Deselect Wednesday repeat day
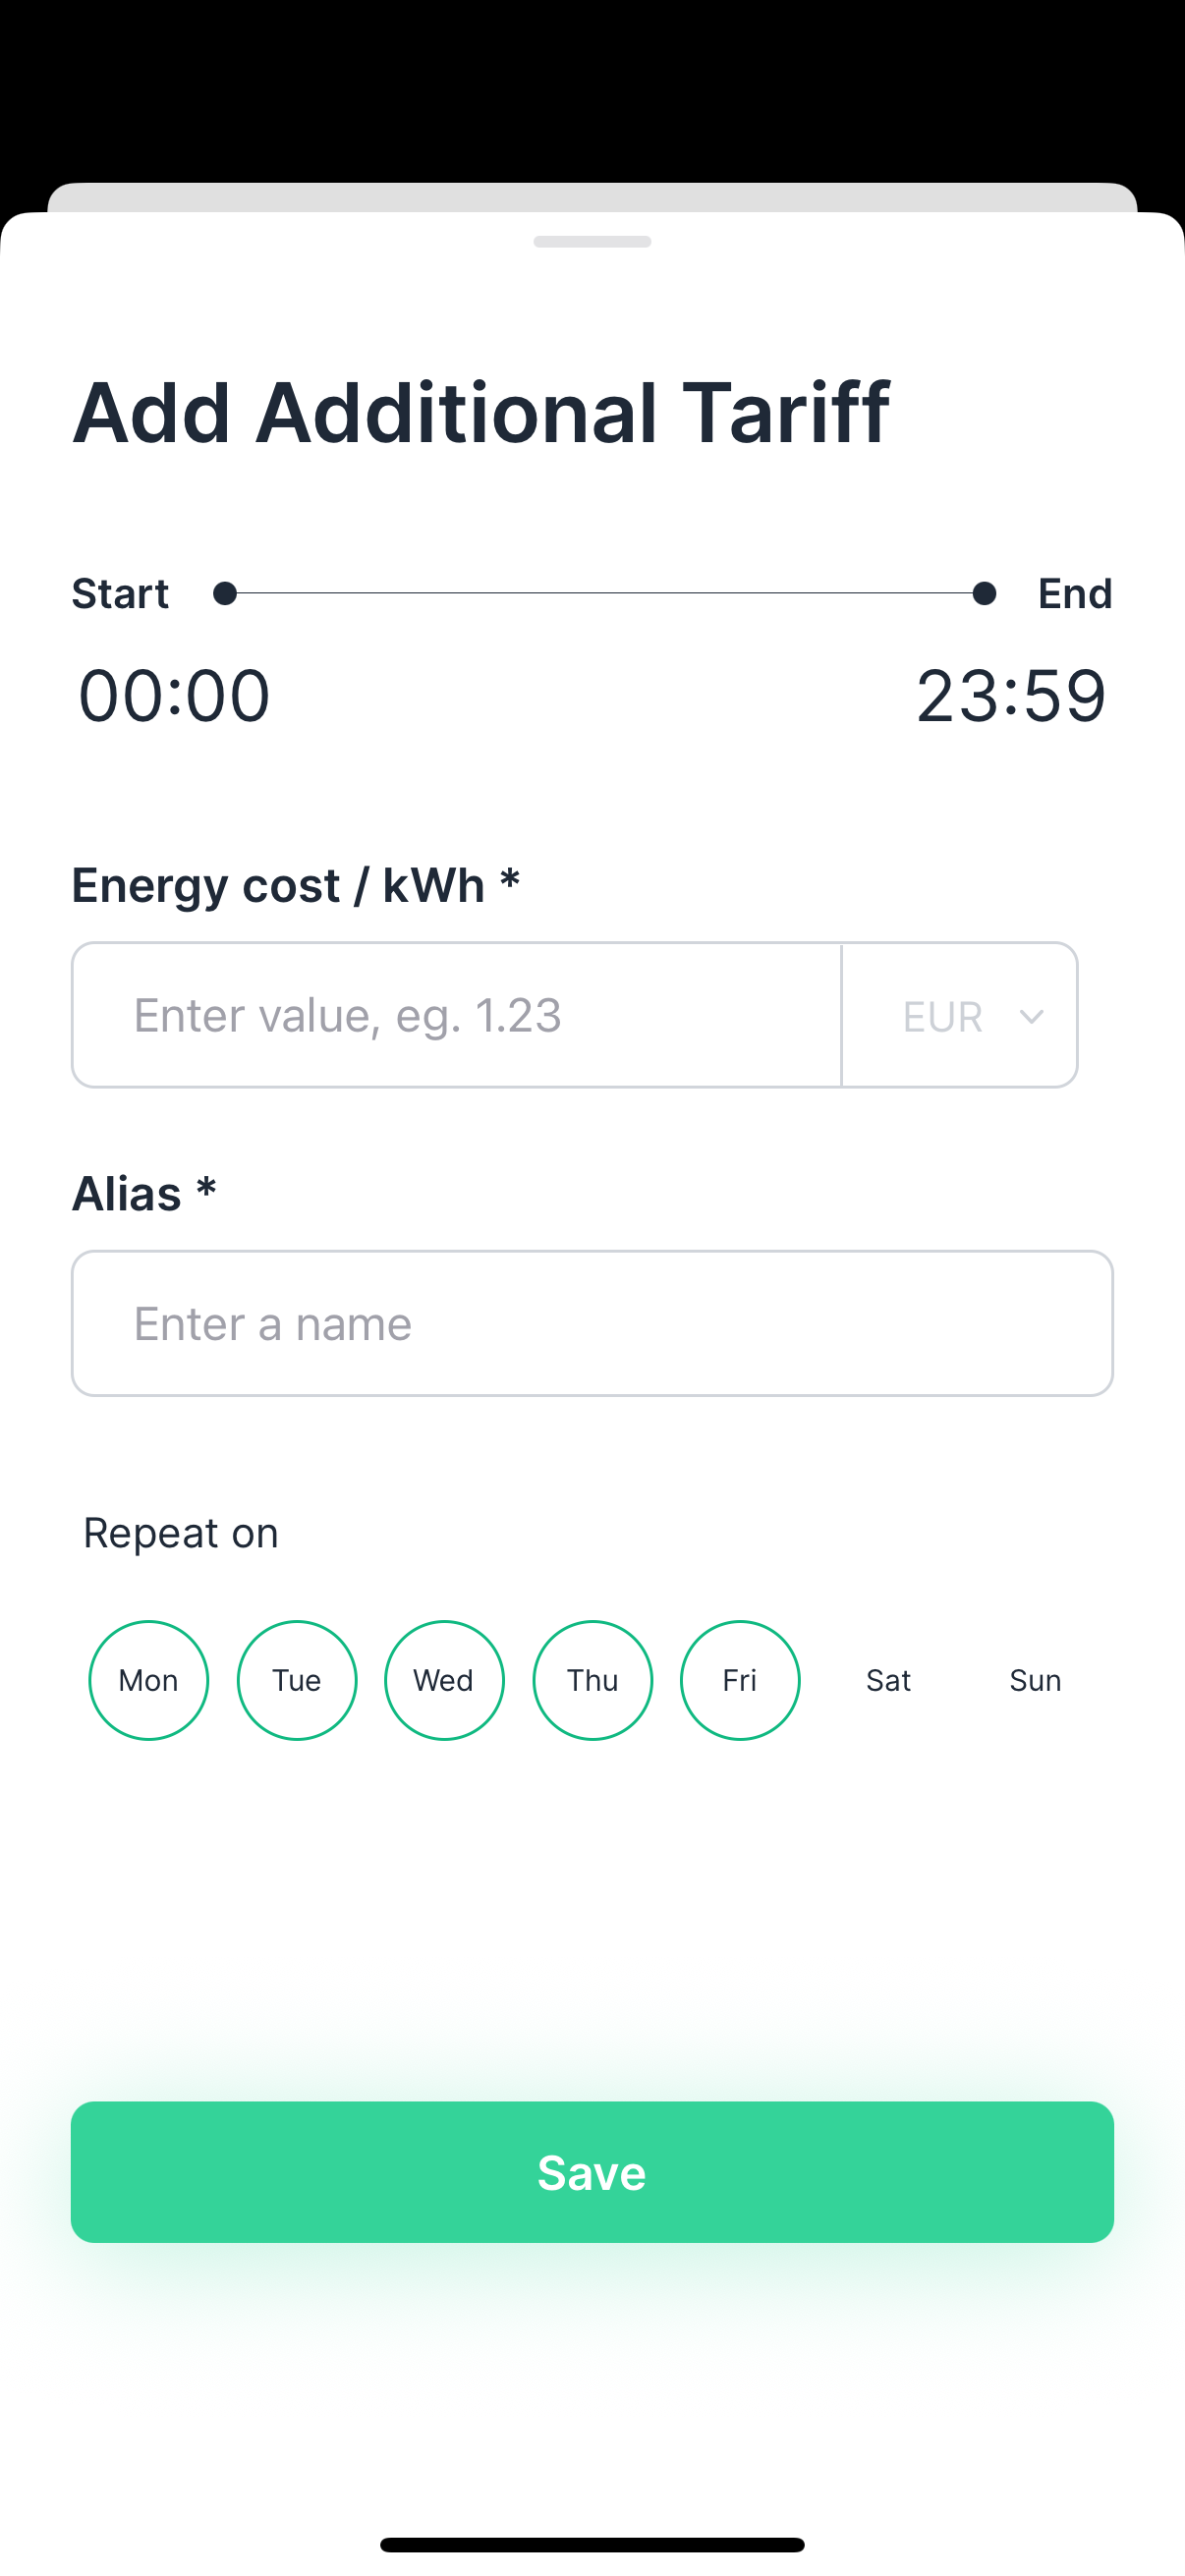This screenshot has width=1185, height=2576. tap(444, 1680)
